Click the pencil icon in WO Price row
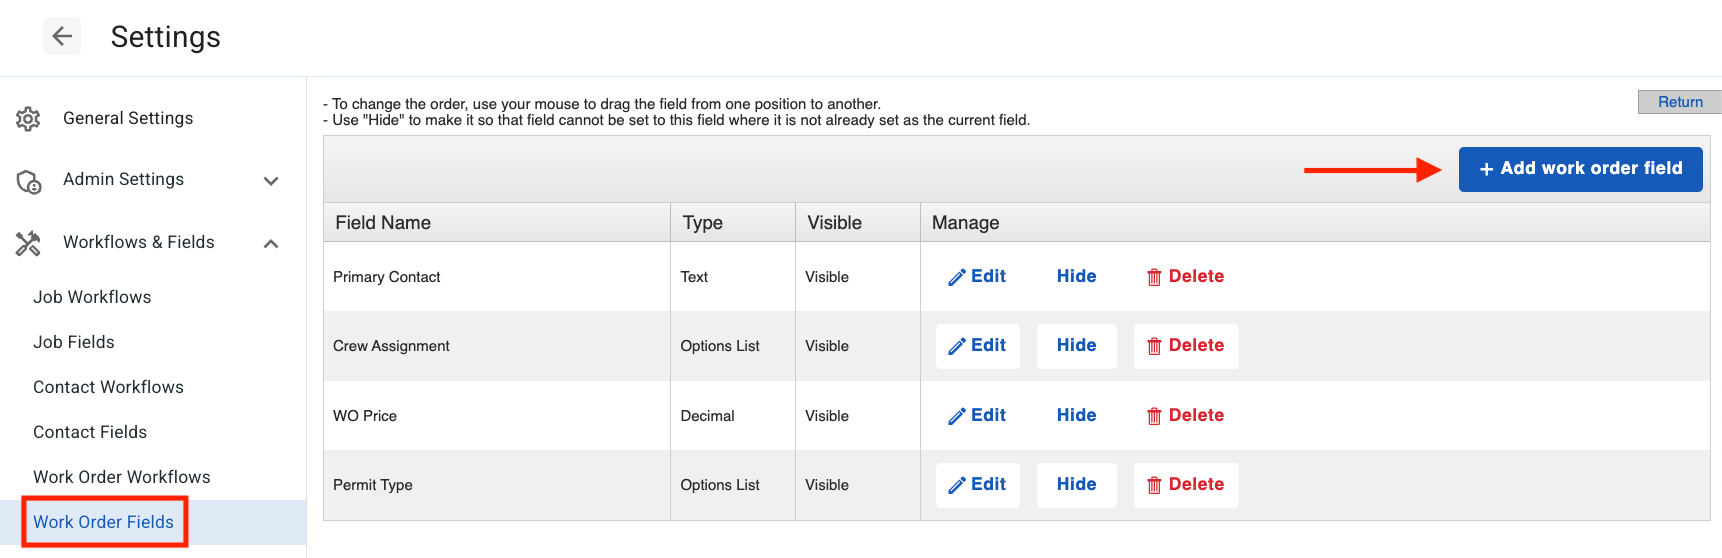This screenshot has height=558, width=1722. point(956,417)
